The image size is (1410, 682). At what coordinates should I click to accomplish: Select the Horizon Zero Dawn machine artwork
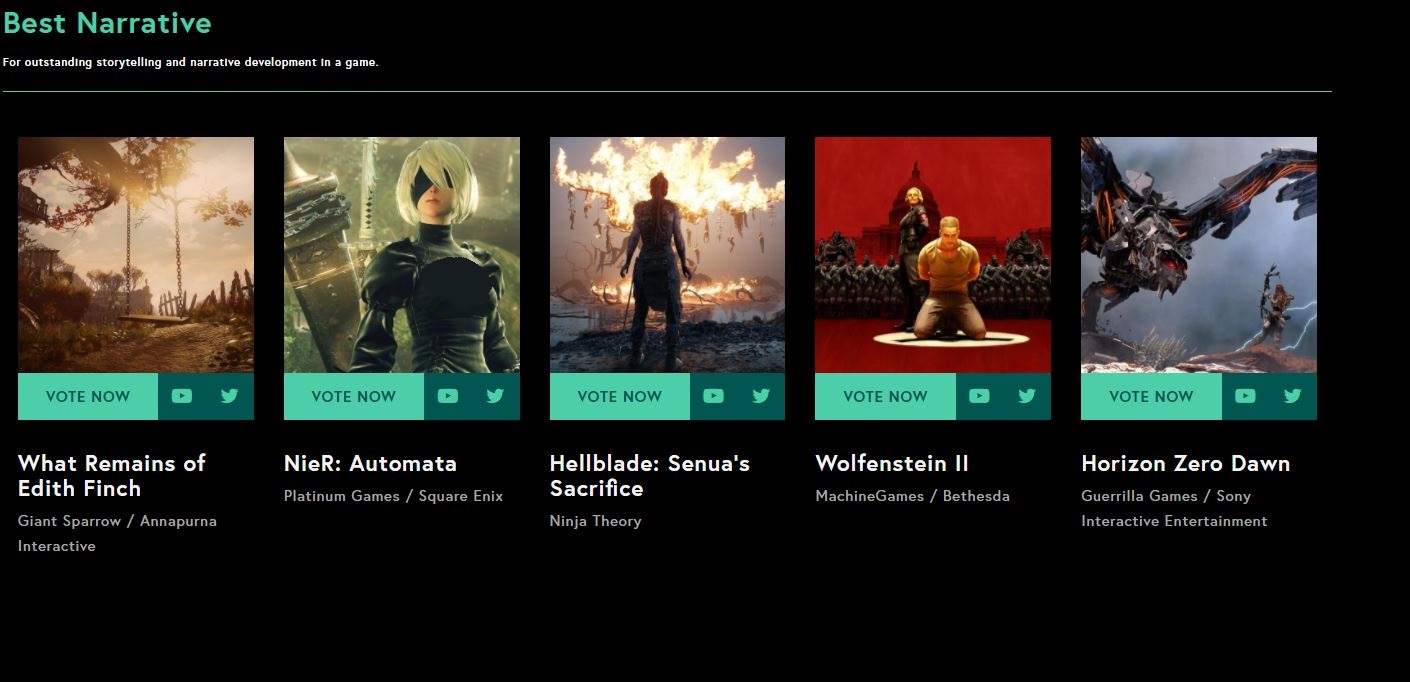tap(1199, 255)
